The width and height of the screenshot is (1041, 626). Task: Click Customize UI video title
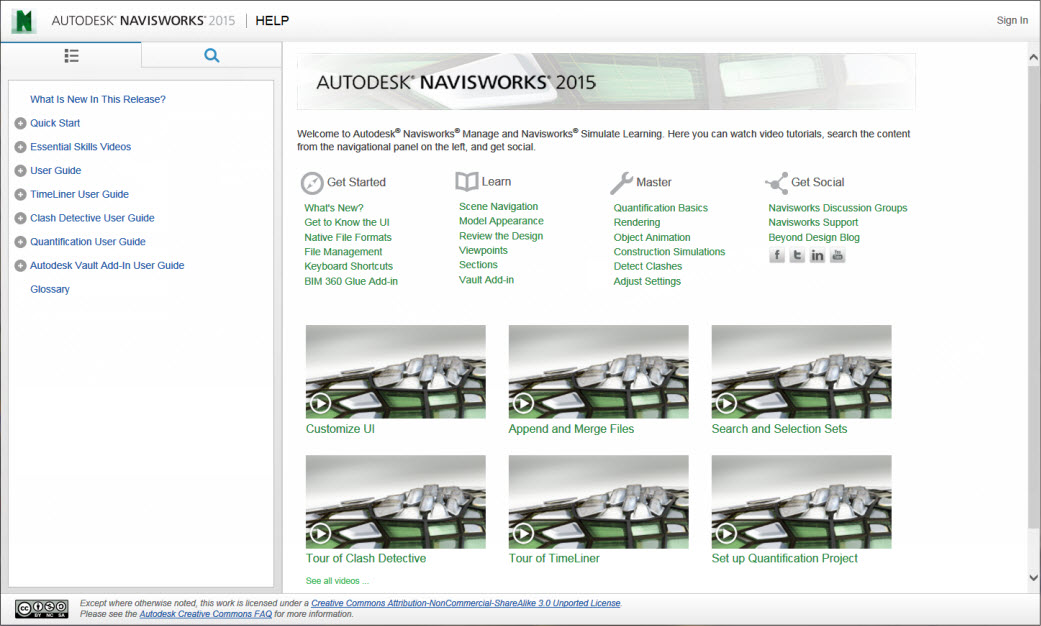[341, 429]
